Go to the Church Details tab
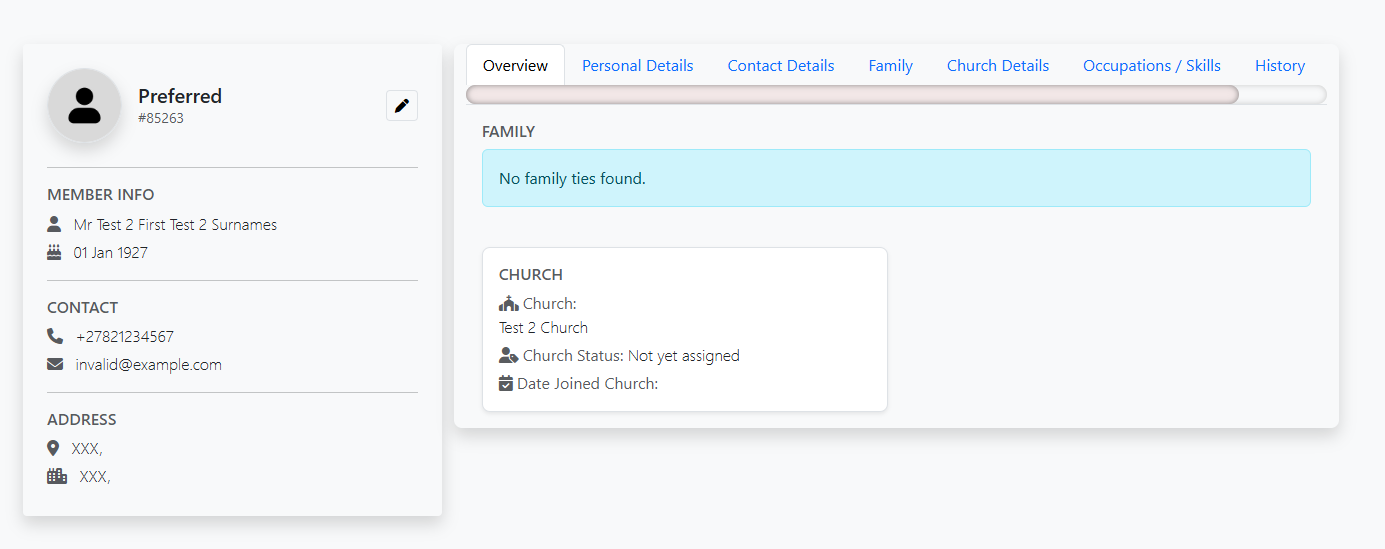This screenshot has width=1385, height=549. click(x=998, y=65)
